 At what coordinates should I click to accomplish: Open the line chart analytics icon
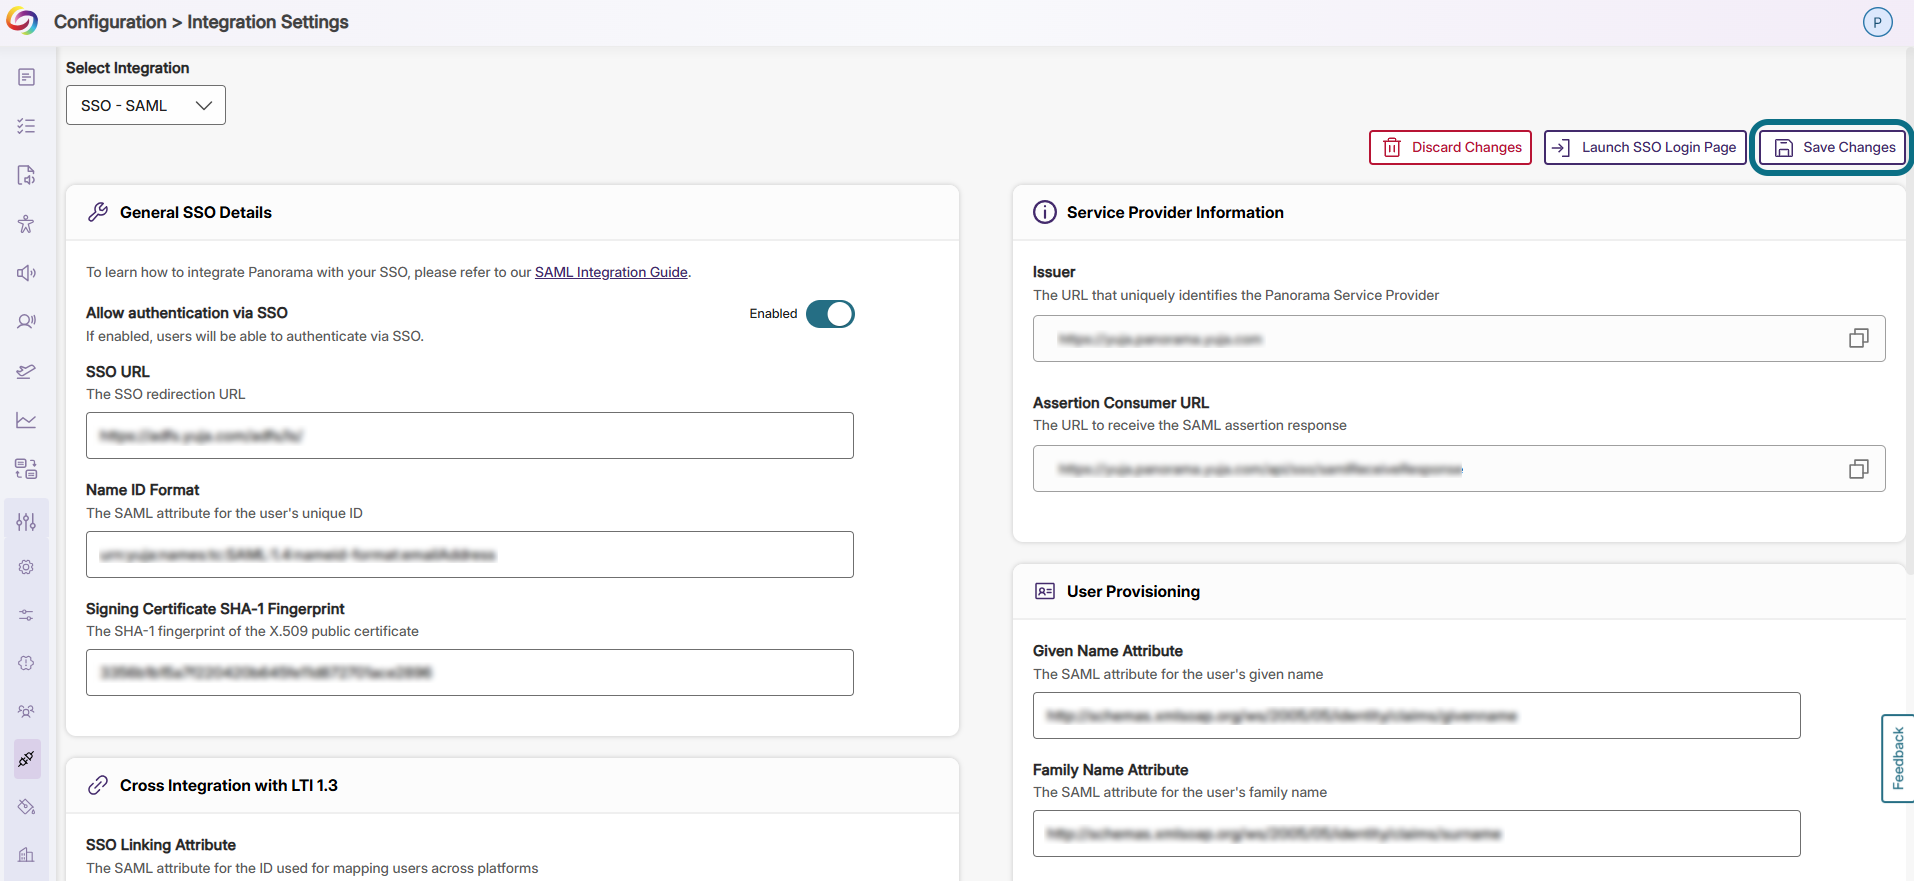[26, 420]
